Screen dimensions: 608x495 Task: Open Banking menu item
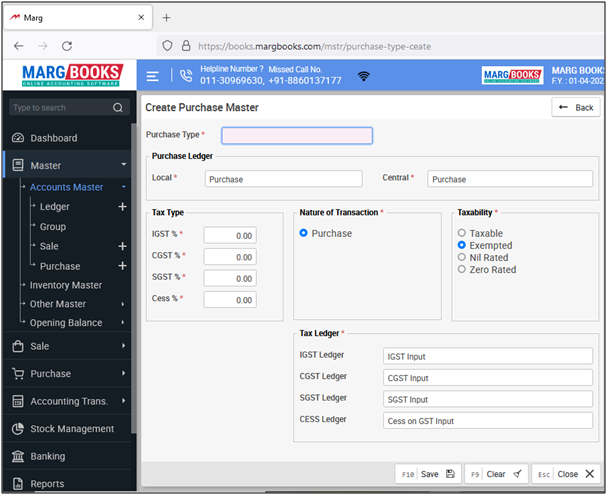[48, 456]
